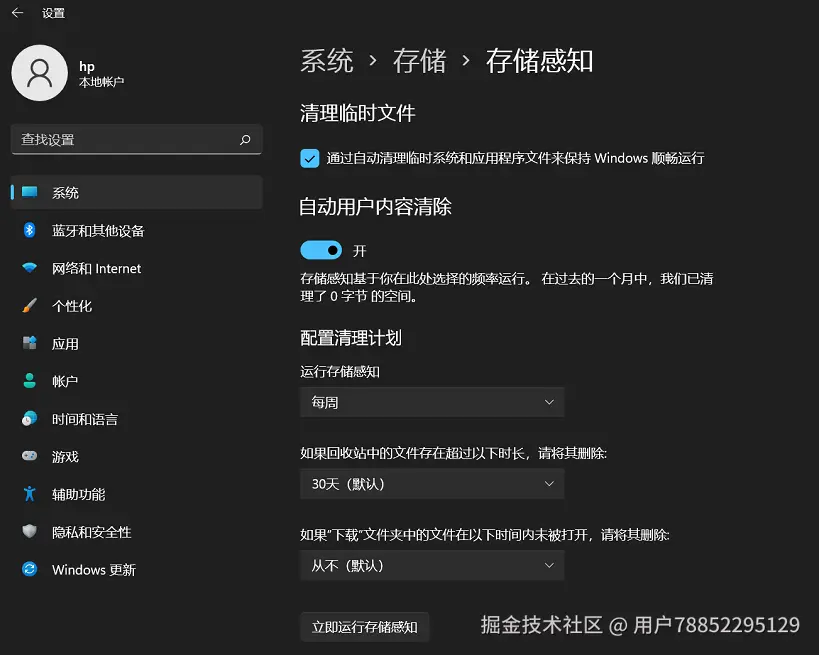Click the 系统 monitor icon

tap(29, 192)
